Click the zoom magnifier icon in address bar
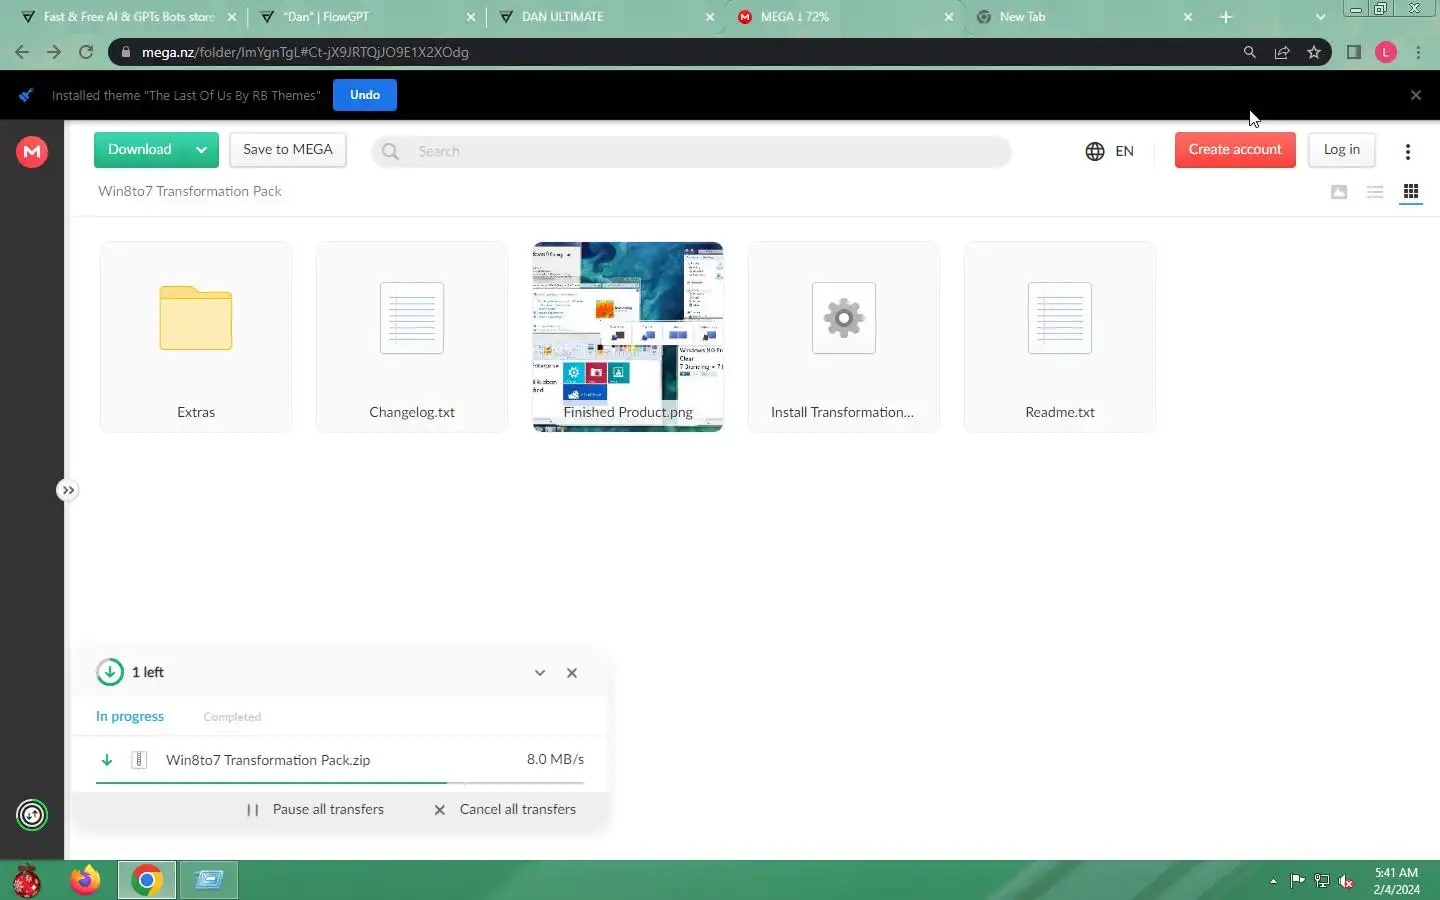 click(x=1250, y=52)
